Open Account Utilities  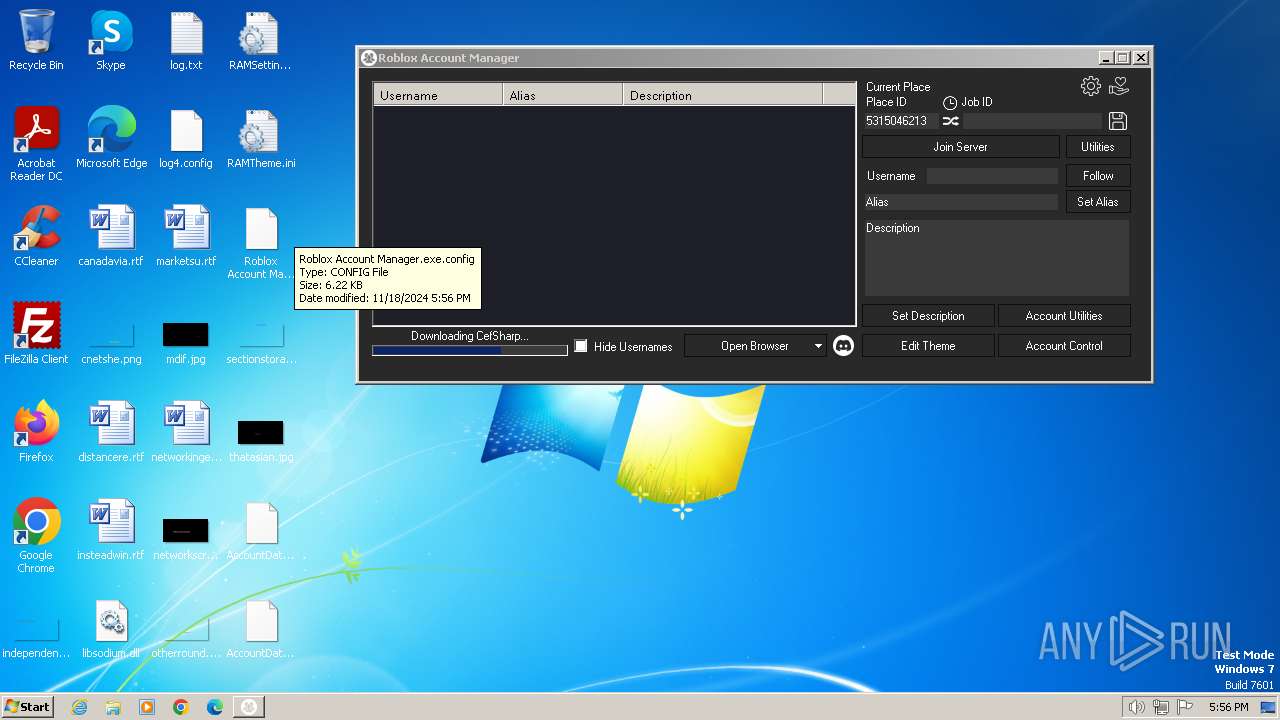pyautogui.click(x=1064, y=316)
